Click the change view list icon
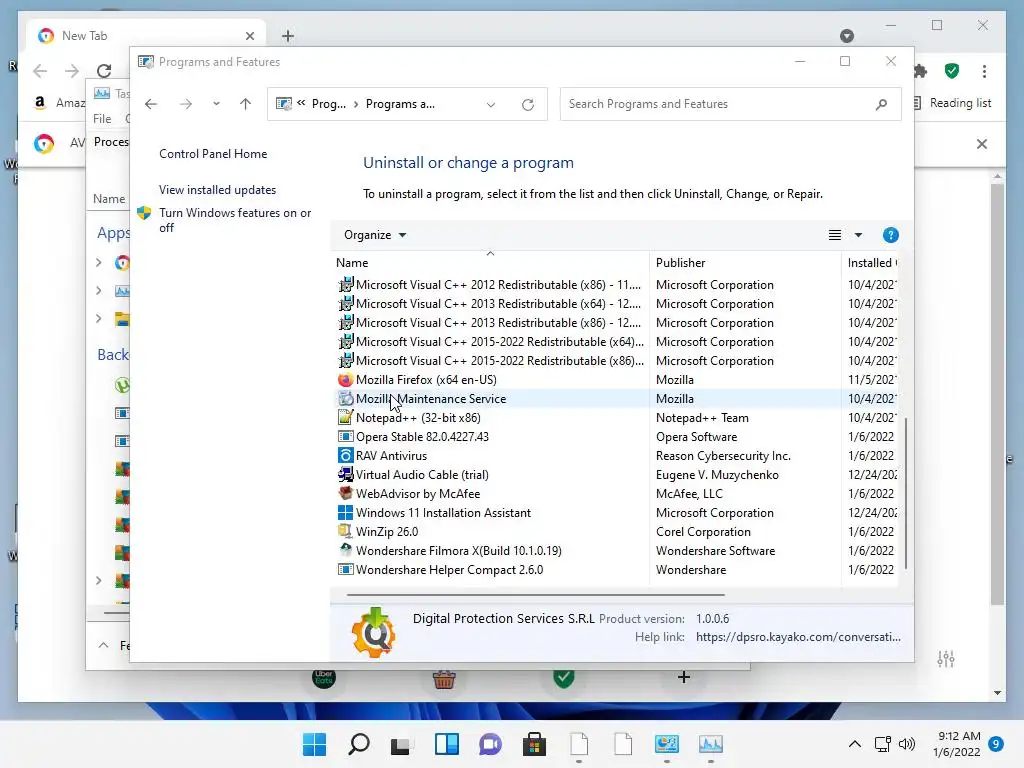Viewport: 1024px width, 768px height. pos(835,235)
